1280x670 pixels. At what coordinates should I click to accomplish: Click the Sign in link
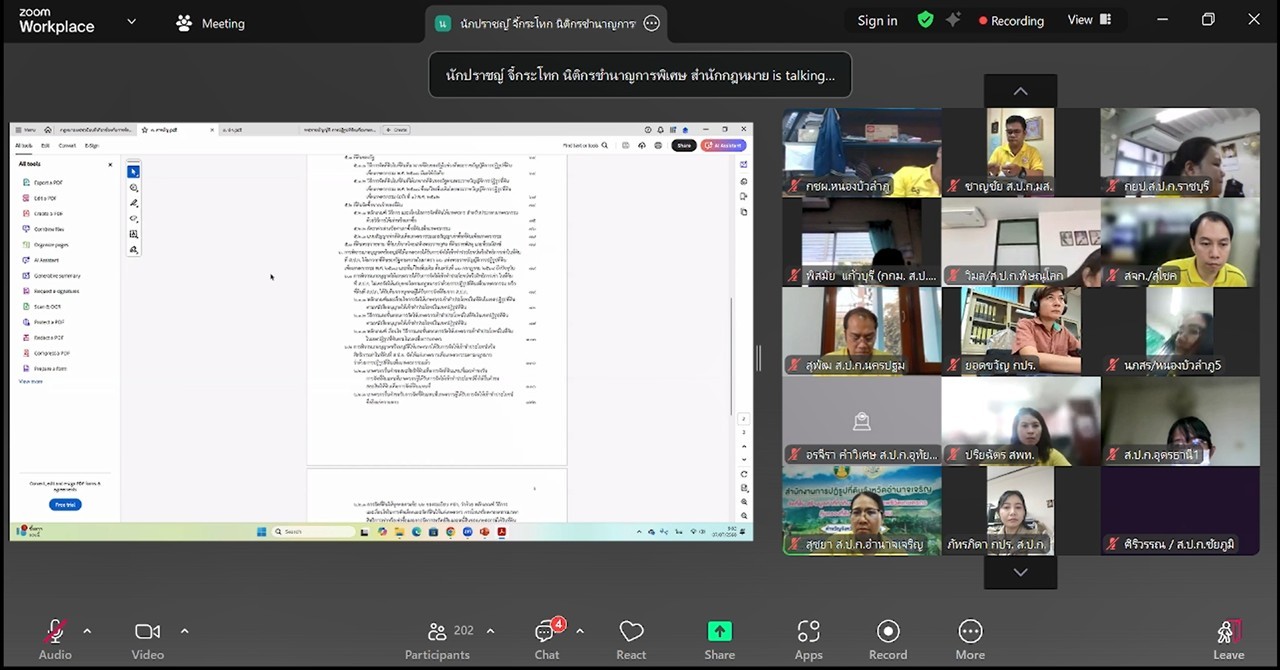877,20
